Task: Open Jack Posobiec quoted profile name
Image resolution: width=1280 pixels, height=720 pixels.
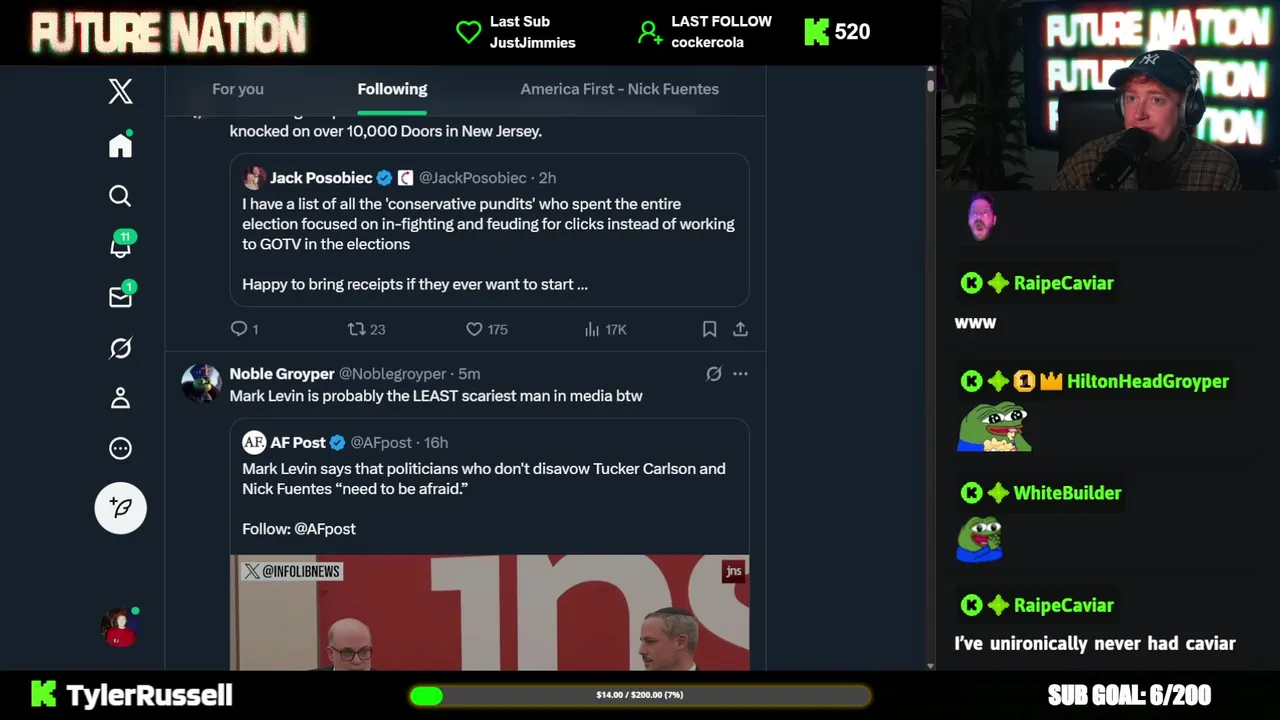Action: 321,178
